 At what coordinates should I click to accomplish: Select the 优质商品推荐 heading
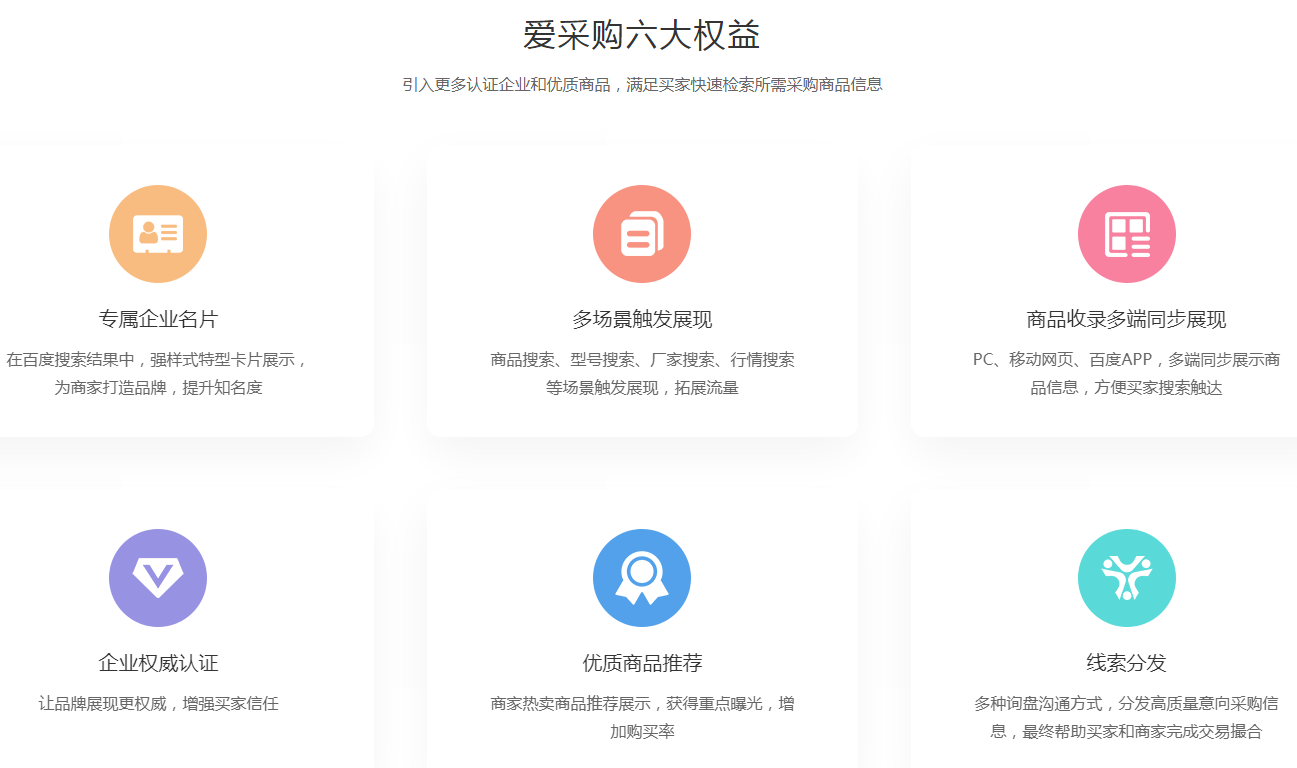642,663
